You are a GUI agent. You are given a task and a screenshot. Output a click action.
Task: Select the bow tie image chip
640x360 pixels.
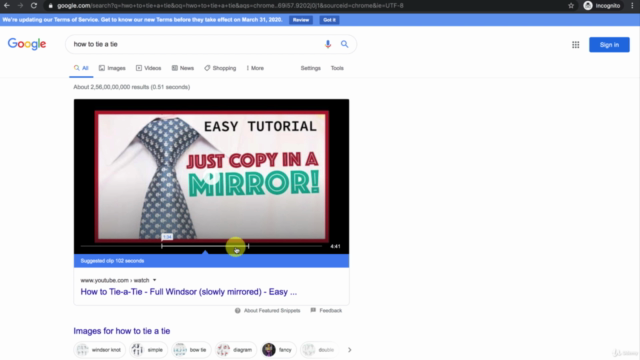[x=191, y=350]
